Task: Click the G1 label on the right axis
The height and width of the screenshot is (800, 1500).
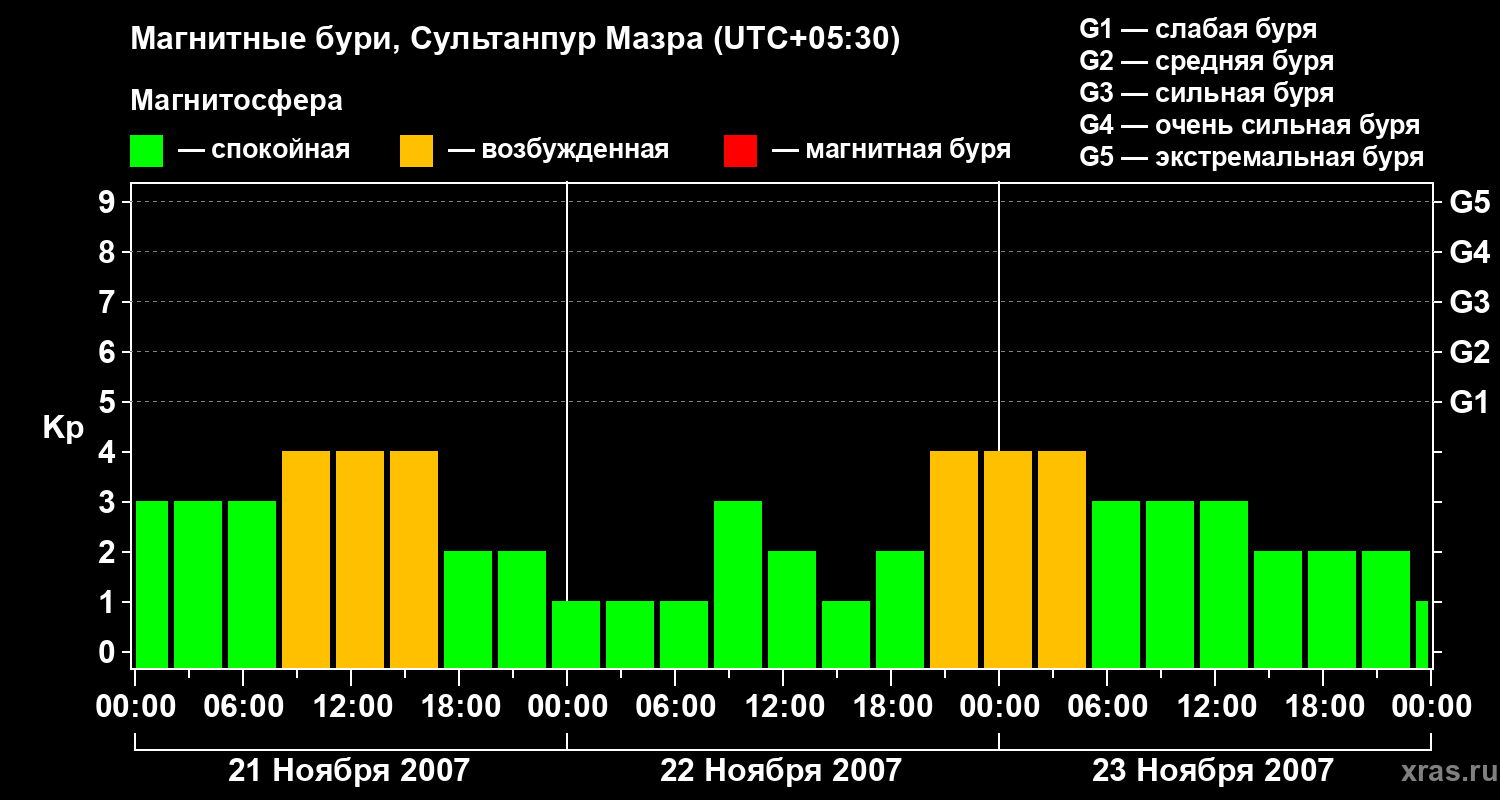Action: pyautogui.click(x=1469, y=402)
